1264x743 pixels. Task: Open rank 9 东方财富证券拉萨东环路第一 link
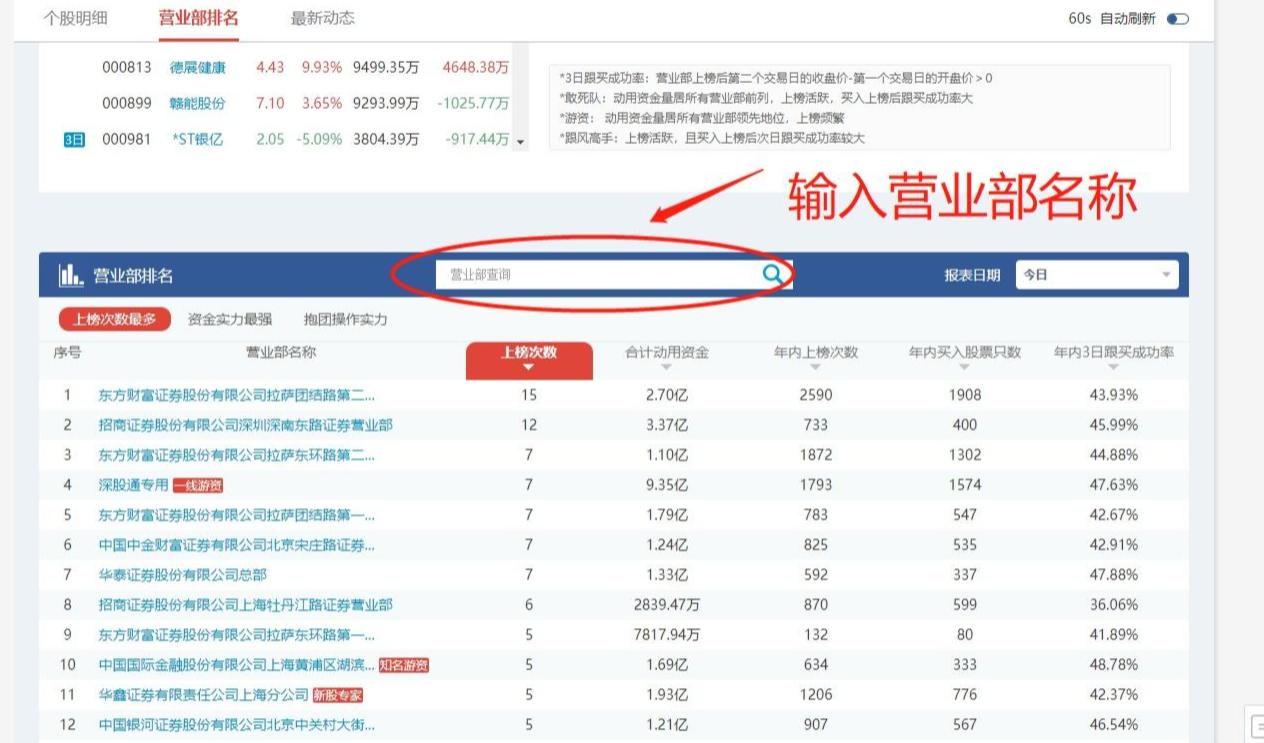[x=237, y=635]
